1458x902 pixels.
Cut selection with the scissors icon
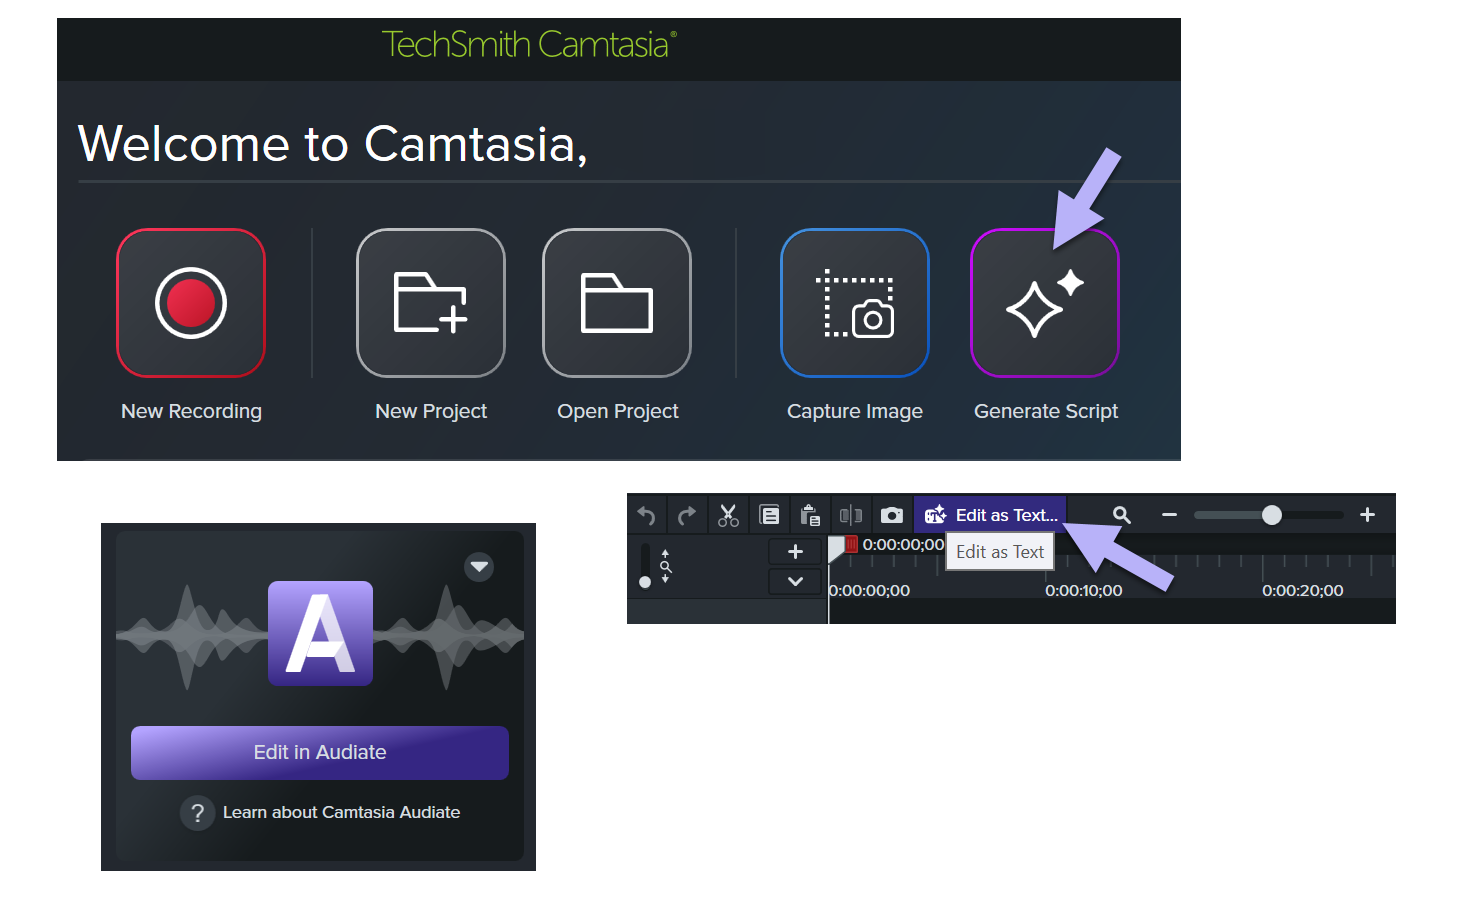728,515
